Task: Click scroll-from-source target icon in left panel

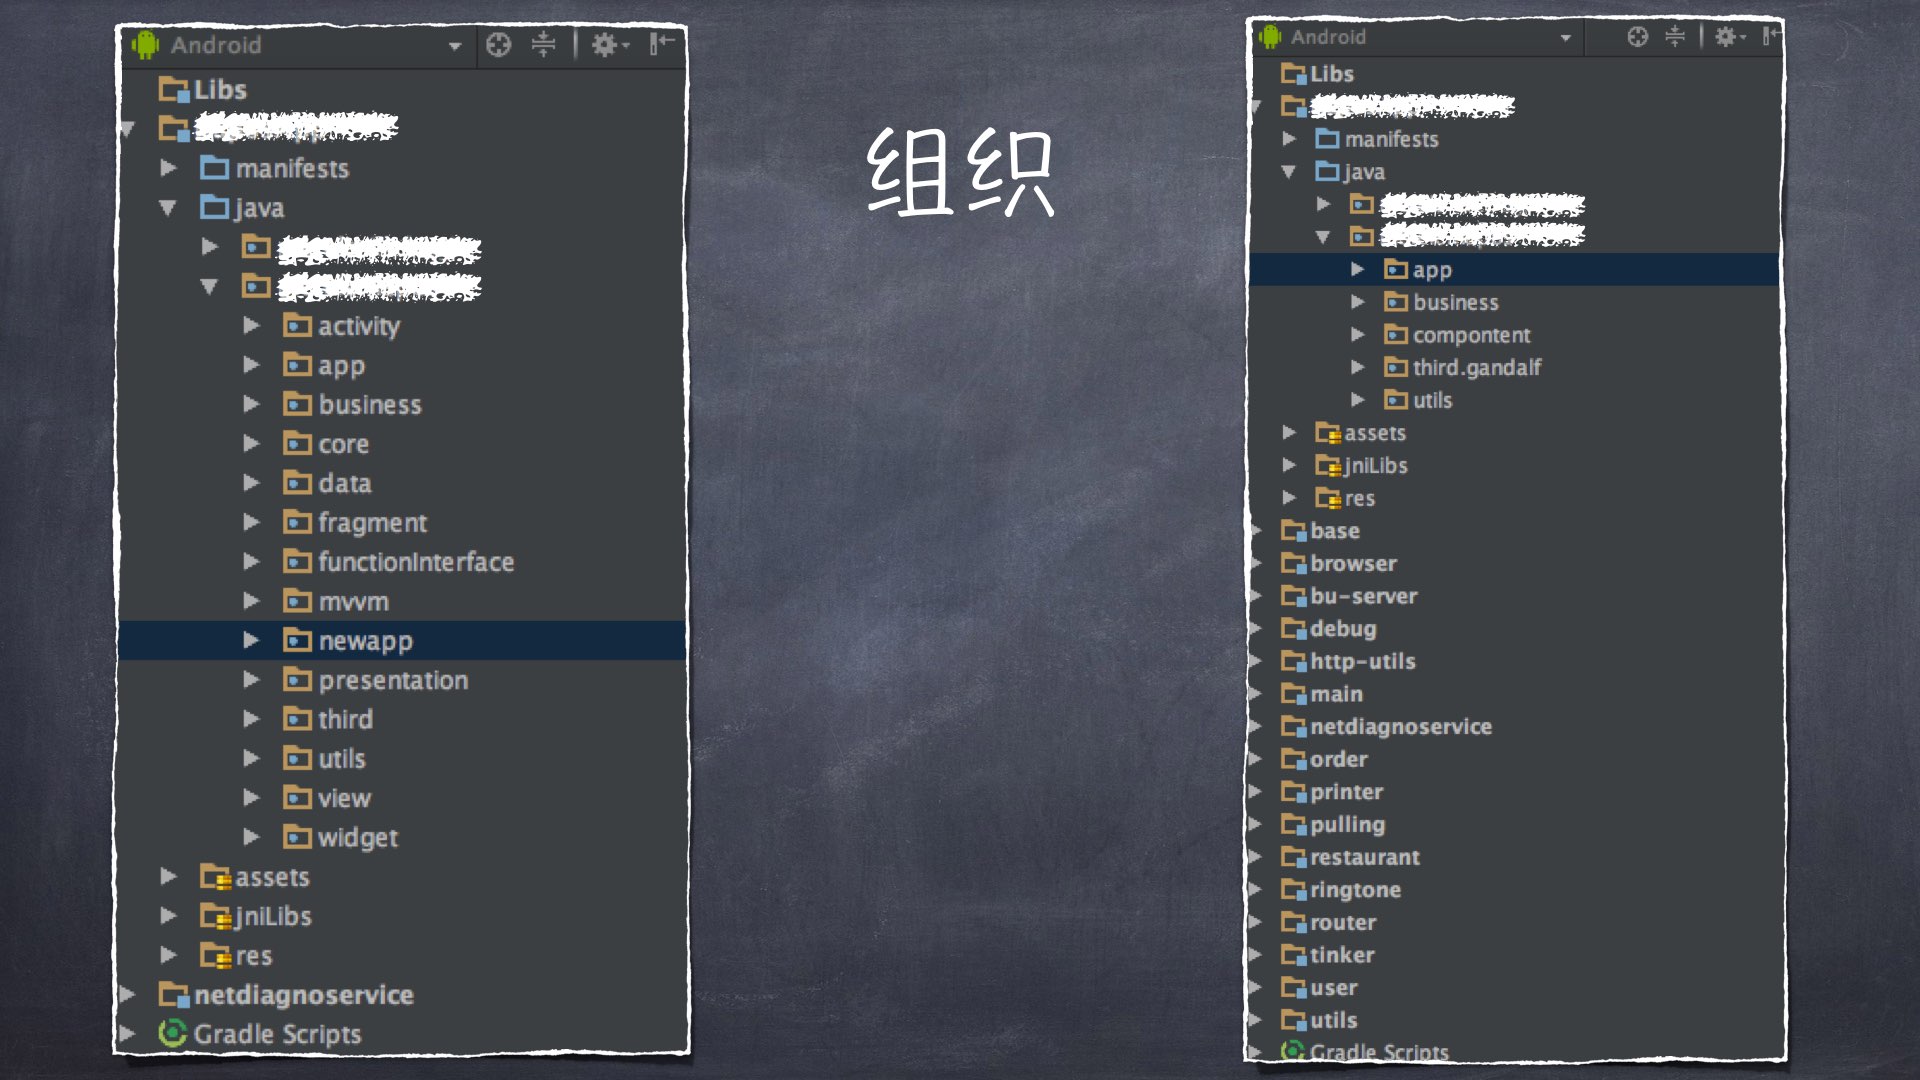Action: click(x=498, y=45)
